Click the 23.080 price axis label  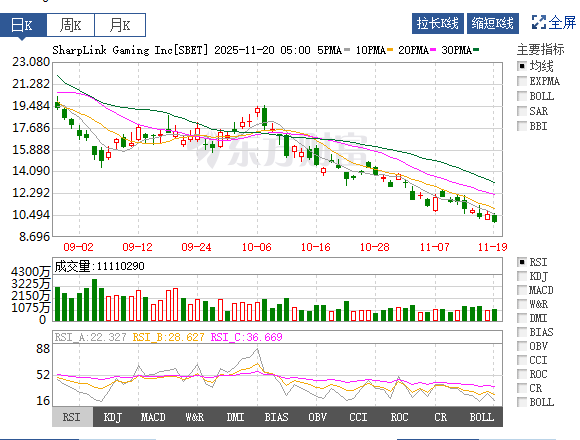31,62
